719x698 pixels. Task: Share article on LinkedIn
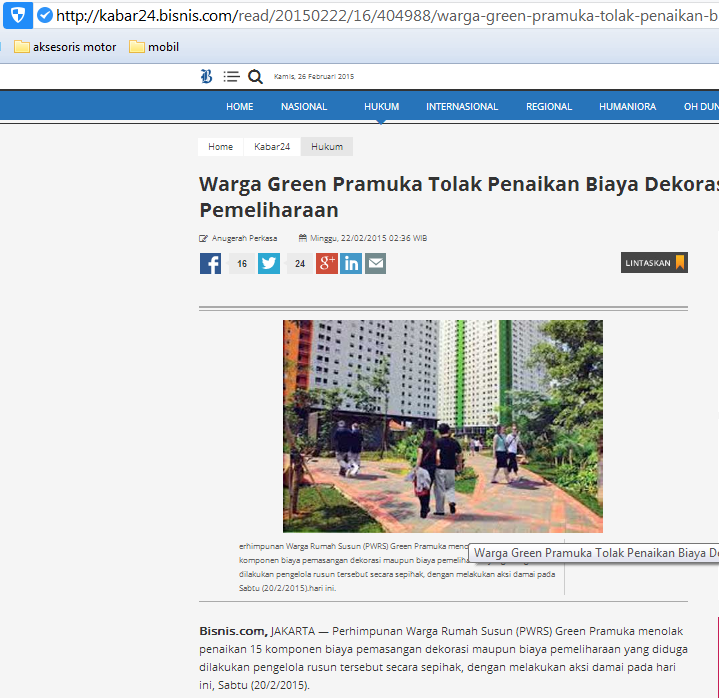pyautogui.click(x=351, y=263)
